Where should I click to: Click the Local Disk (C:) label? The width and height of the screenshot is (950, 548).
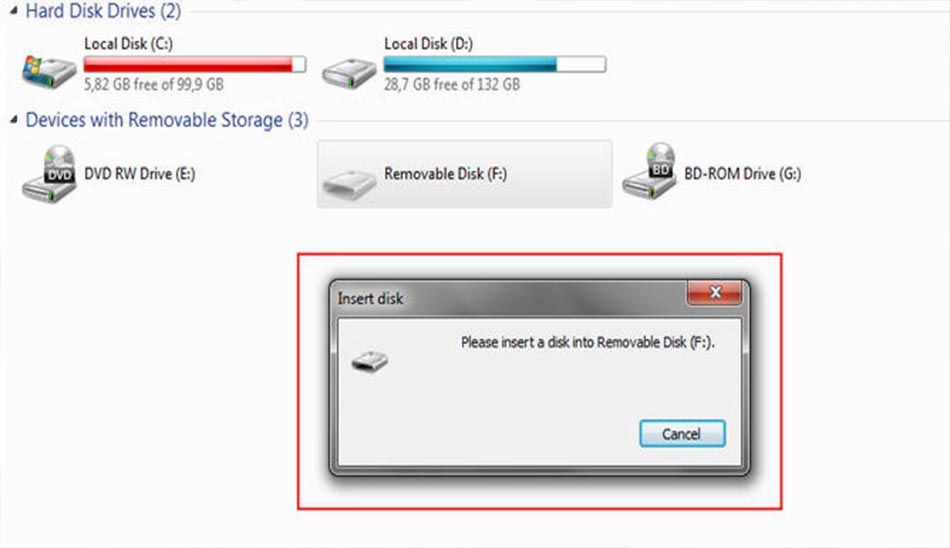(x=128, y=44)
